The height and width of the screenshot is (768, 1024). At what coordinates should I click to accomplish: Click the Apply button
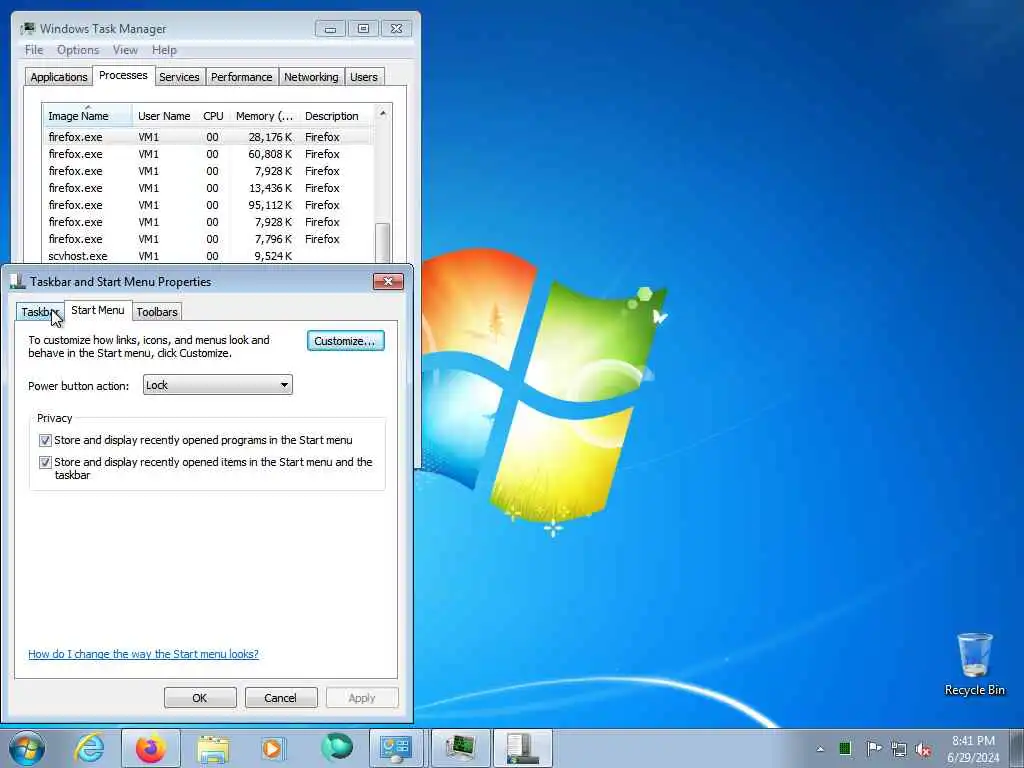[362, 697]
